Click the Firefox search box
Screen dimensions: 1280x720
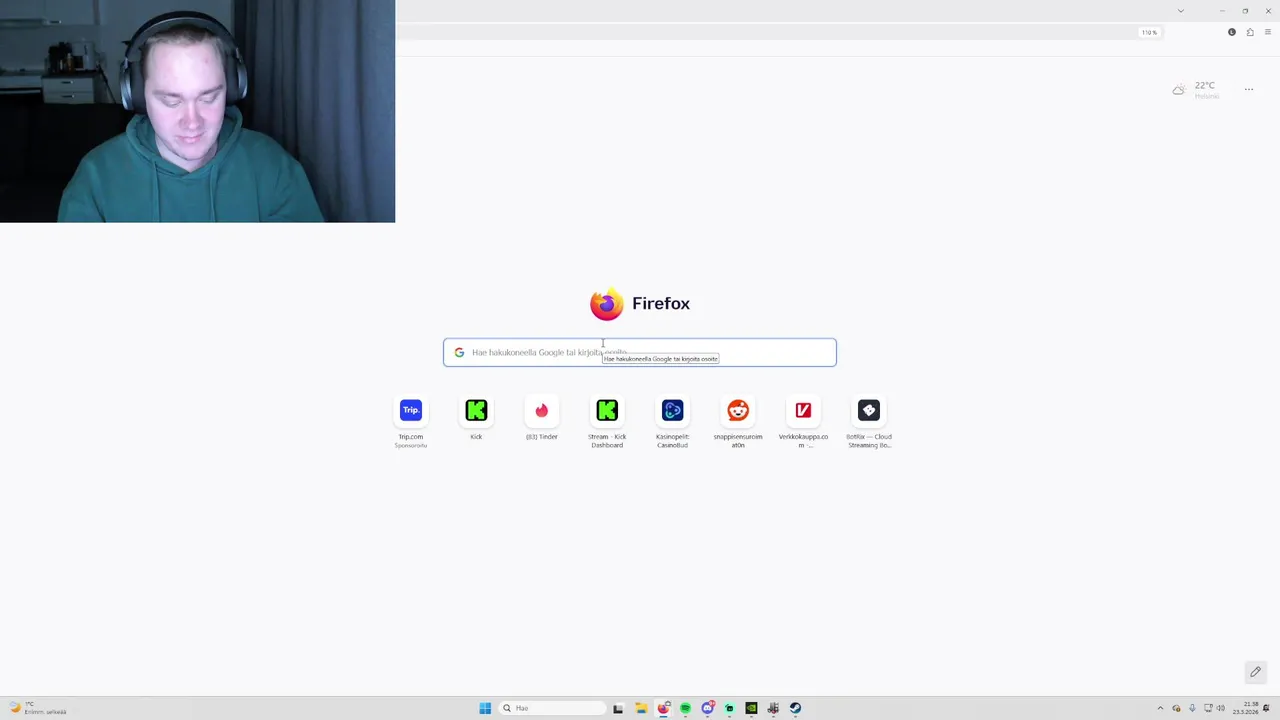coord(640,352)
